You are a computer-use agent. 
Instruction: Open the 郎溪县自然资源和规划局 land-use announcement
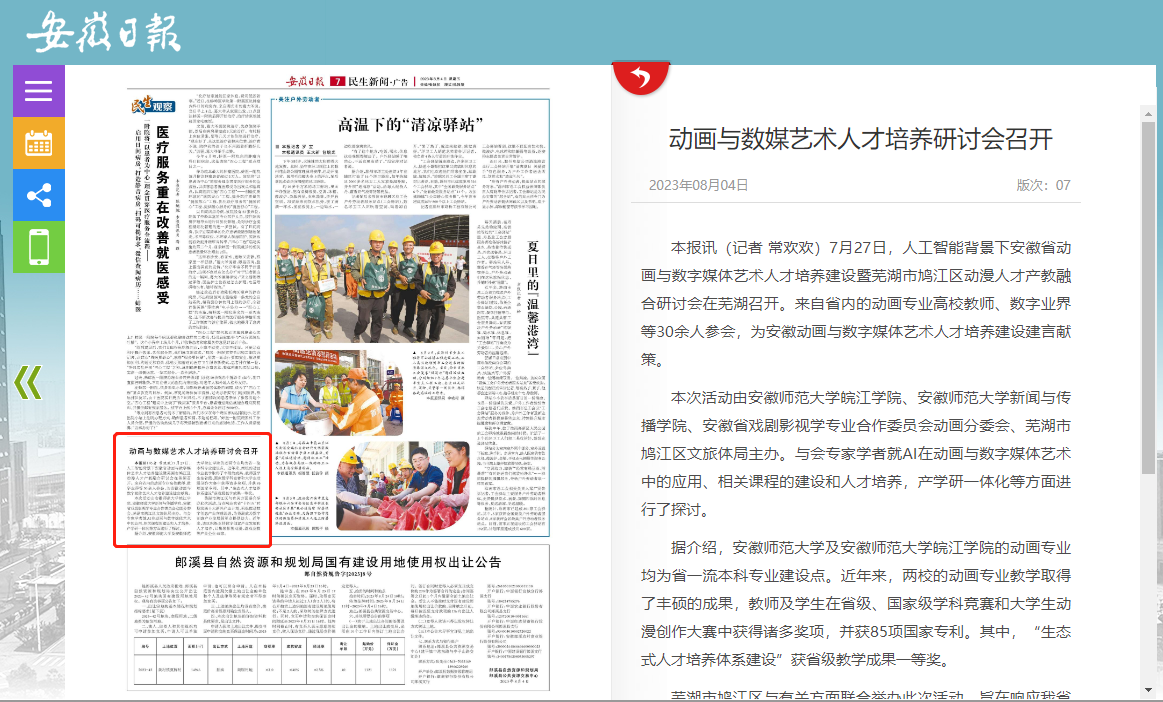338,562
